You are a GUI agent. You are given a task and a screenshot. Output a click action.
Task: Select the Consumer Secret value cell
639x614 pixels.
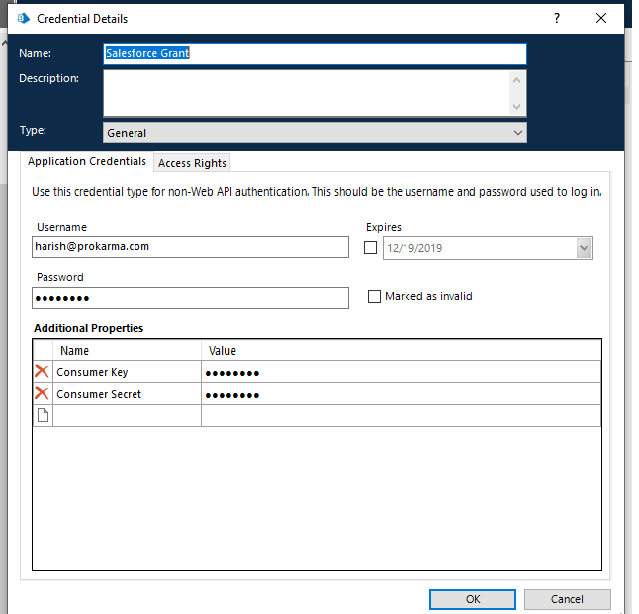click(400, 394)
